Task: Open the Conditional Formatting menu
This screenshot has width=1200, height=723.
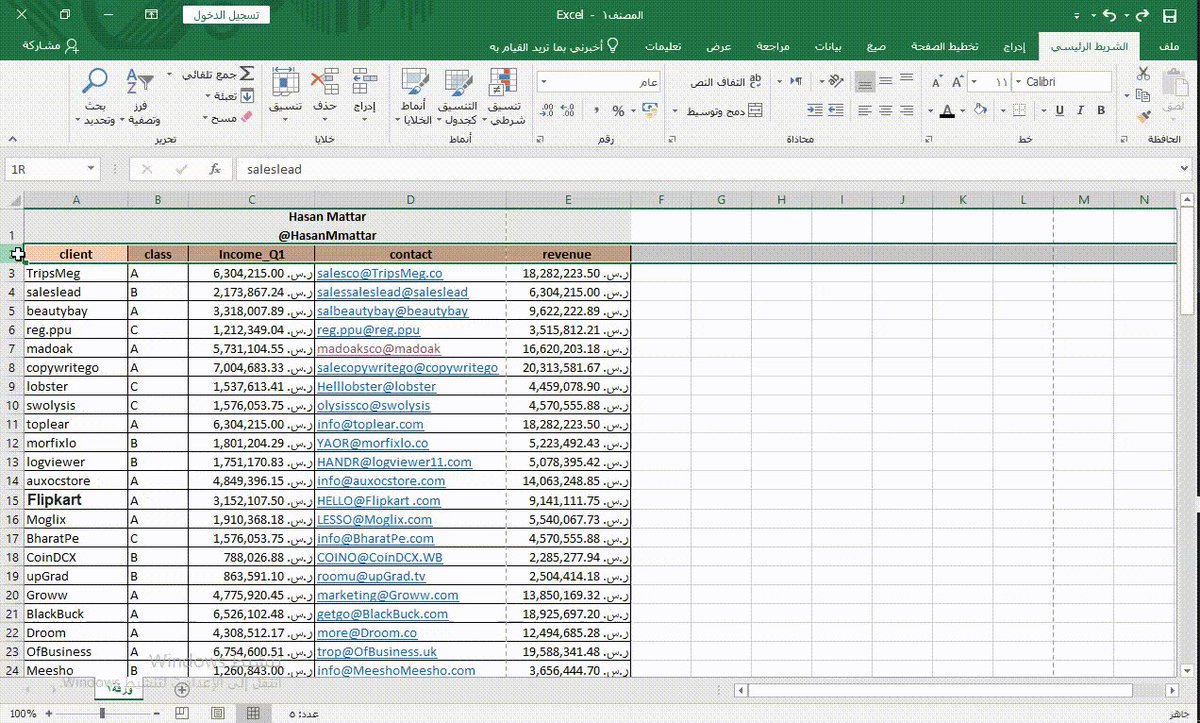Action: point(506,97)
